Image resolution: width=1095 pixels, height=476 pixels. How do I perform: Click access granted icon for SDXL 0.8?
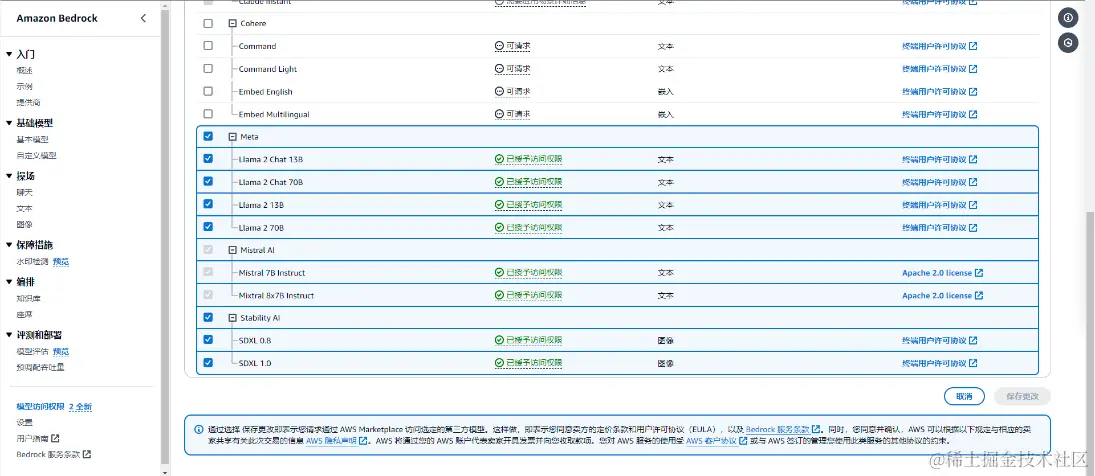pyautogui.click(x=499, y=341)
